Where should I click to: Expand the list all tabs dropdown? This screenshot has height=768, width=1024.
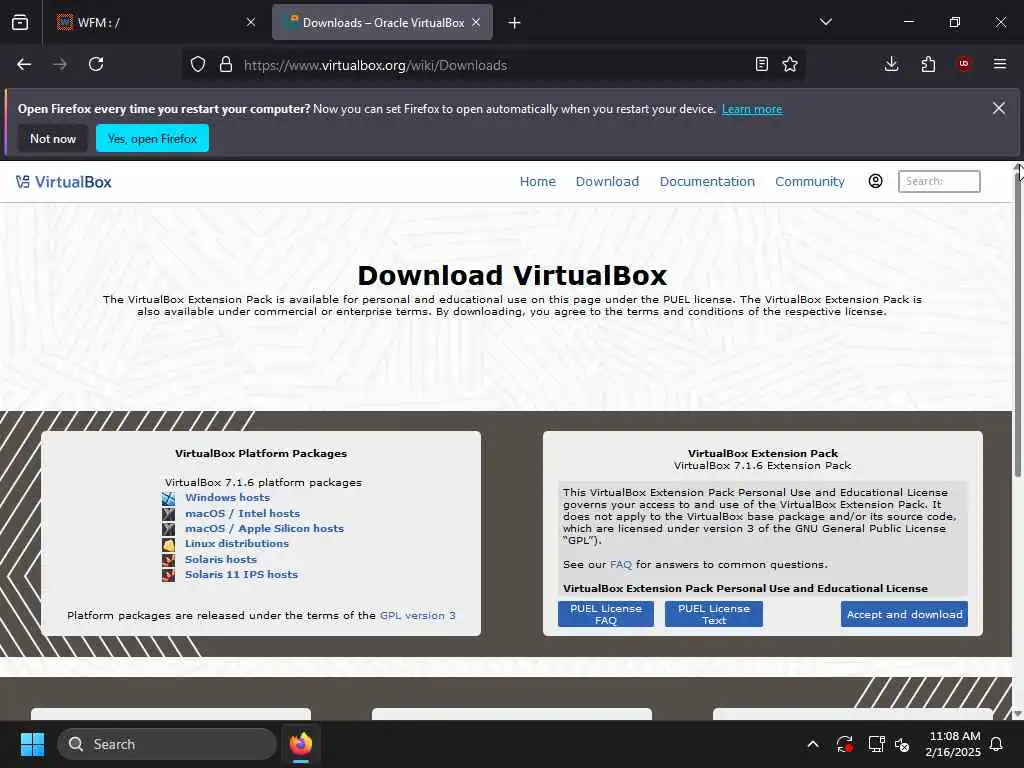826,22
